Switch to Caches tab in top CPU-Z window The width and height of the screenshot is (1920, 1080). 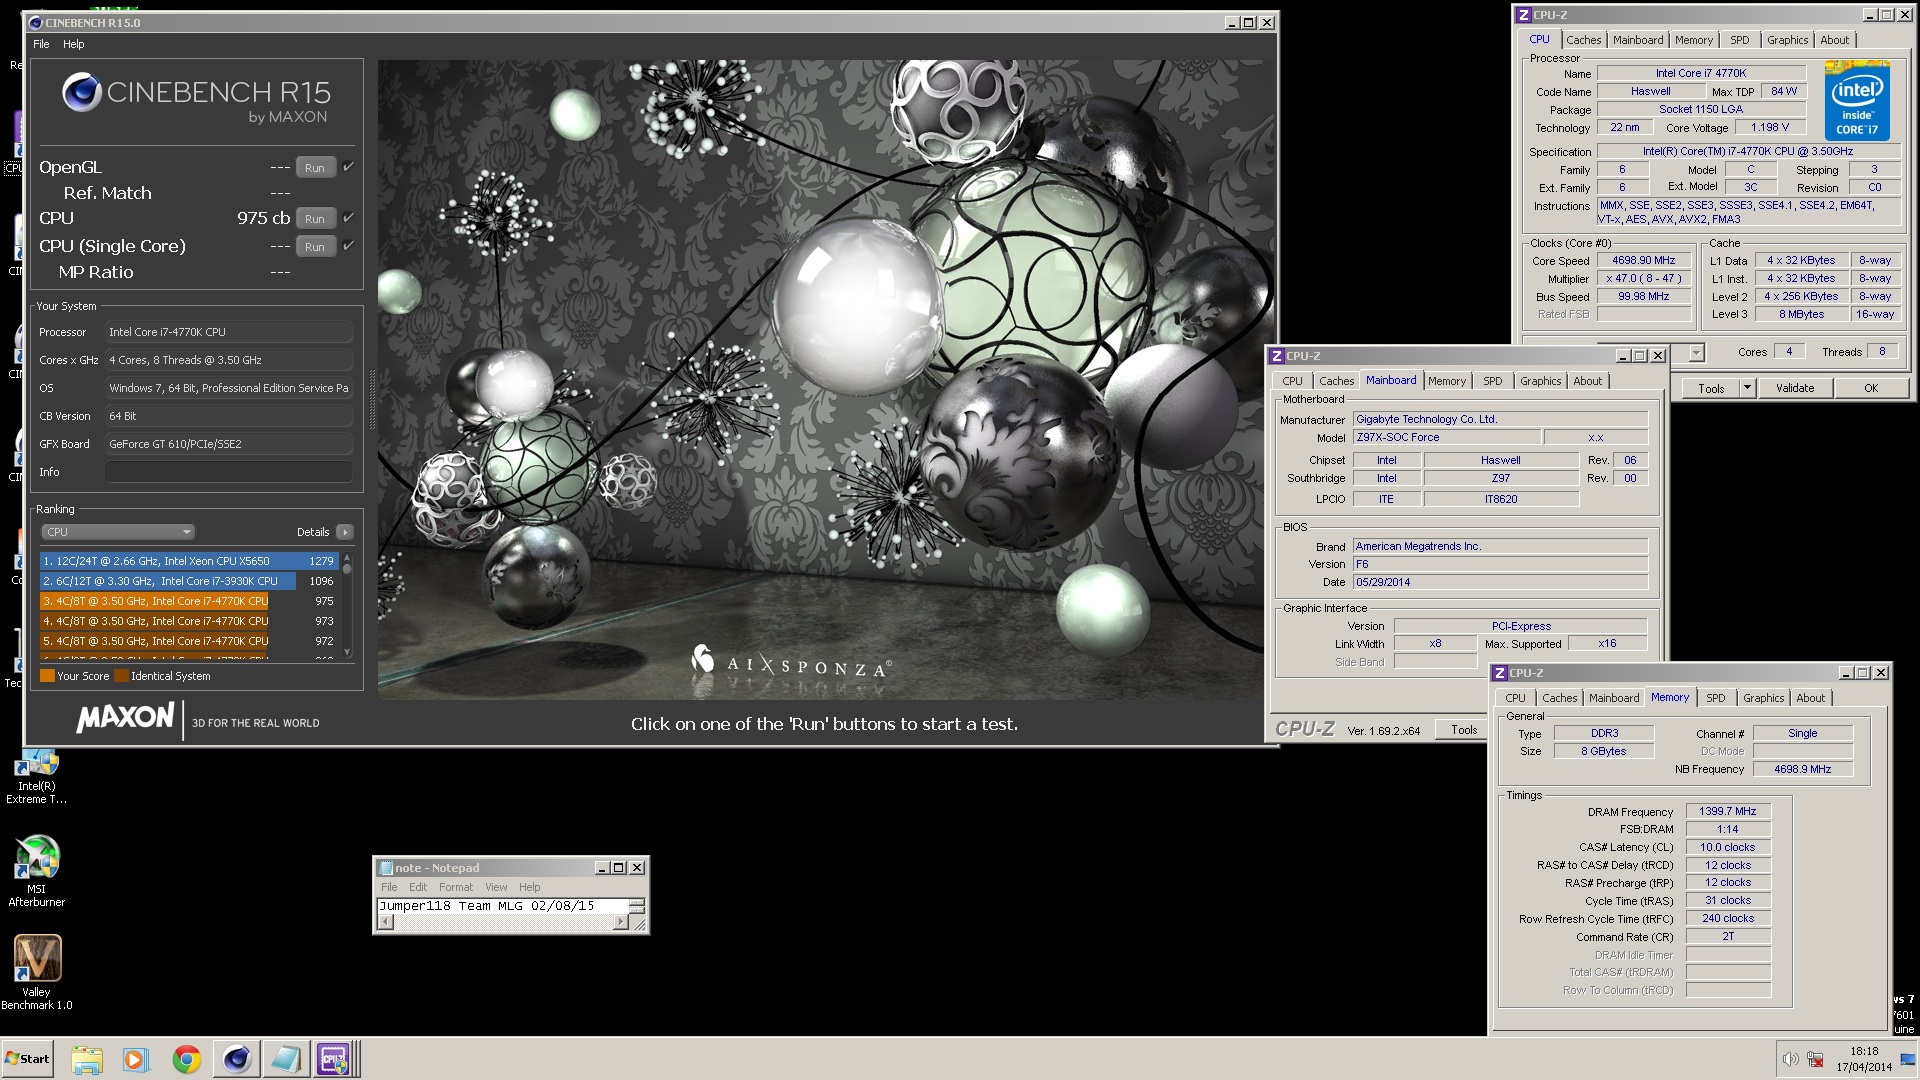[x=1583, y=40]
